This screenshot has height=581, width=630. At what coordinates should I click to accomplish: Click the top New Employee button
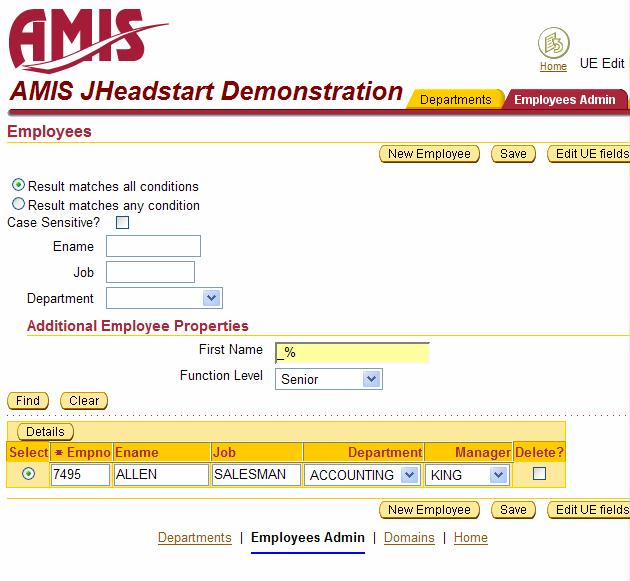click(429, 154)
